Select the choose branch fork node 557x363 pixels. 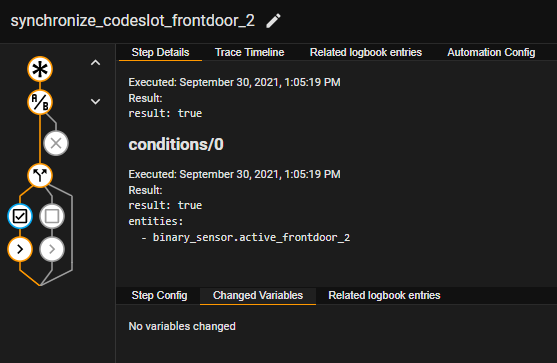coord(40,175)
